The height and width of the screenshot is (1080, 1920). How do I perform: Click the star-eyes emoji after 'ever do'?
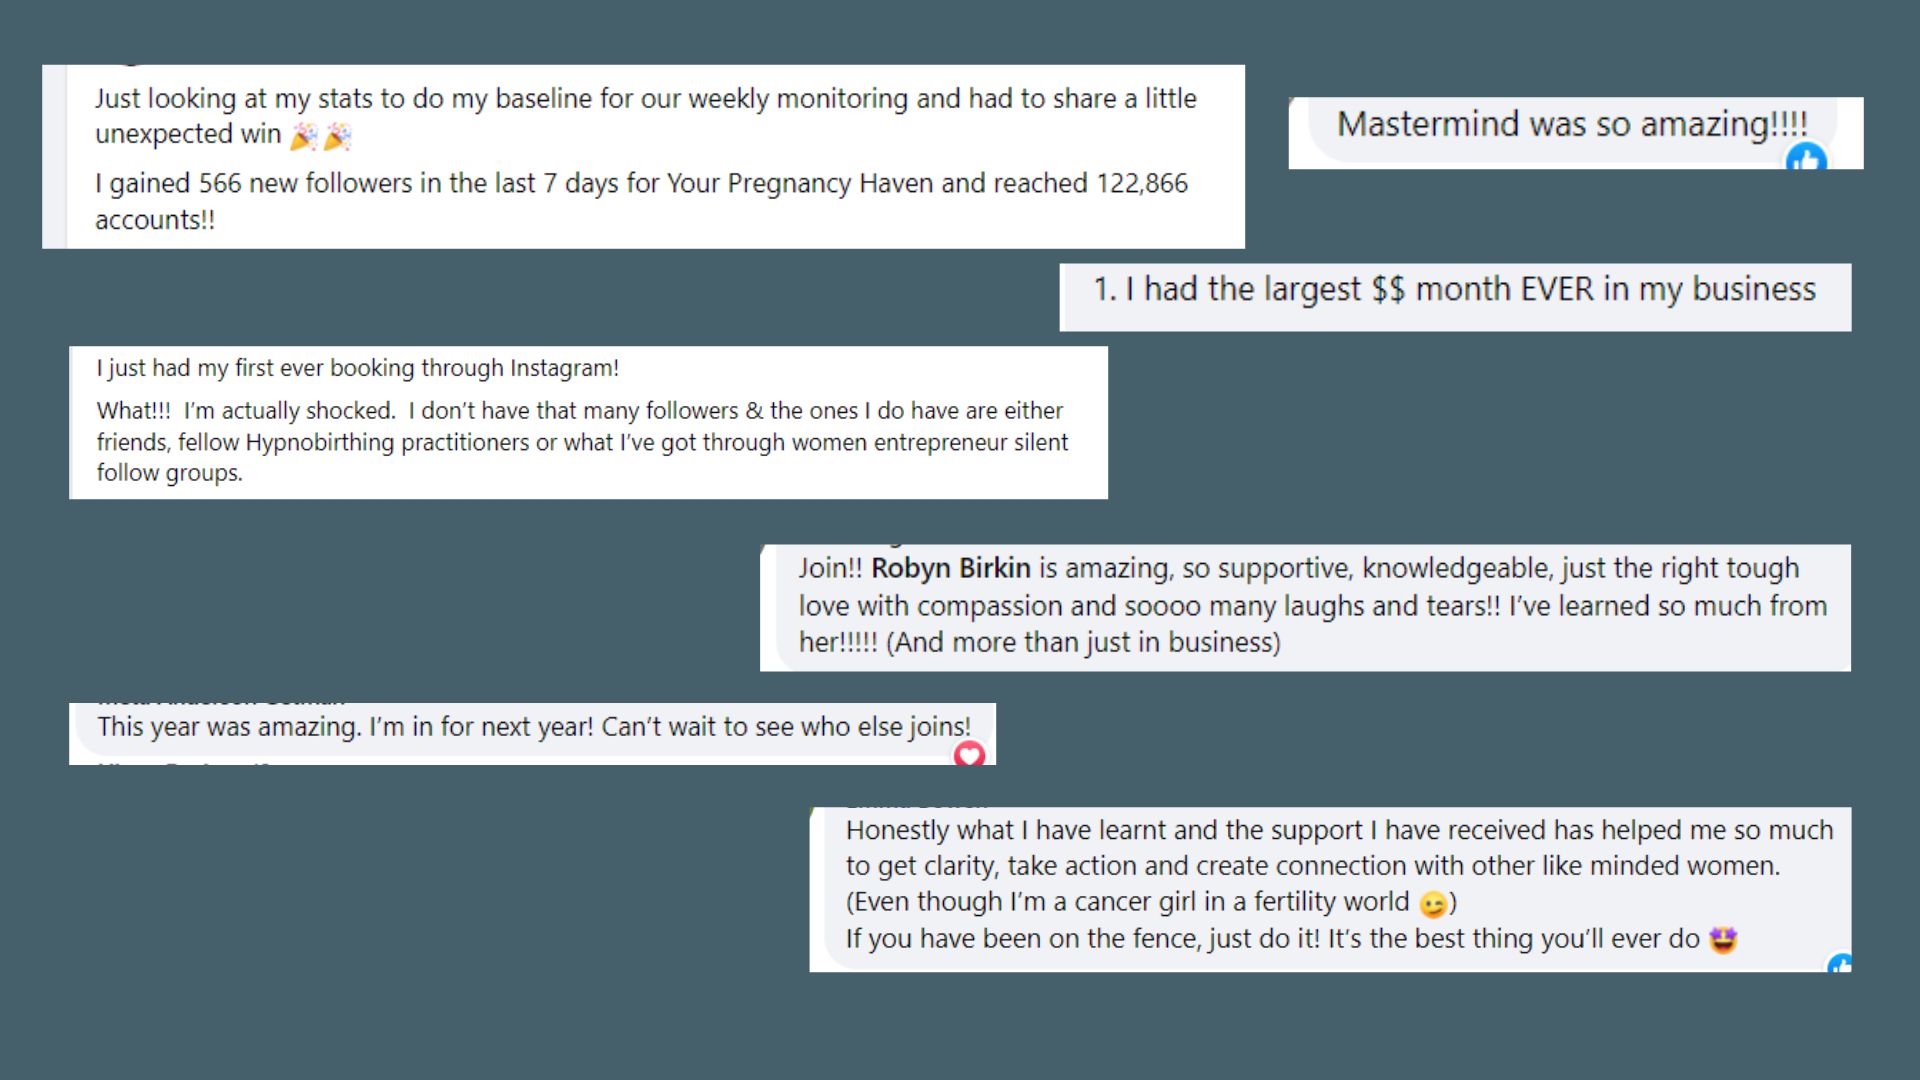tap(1723, 940)
